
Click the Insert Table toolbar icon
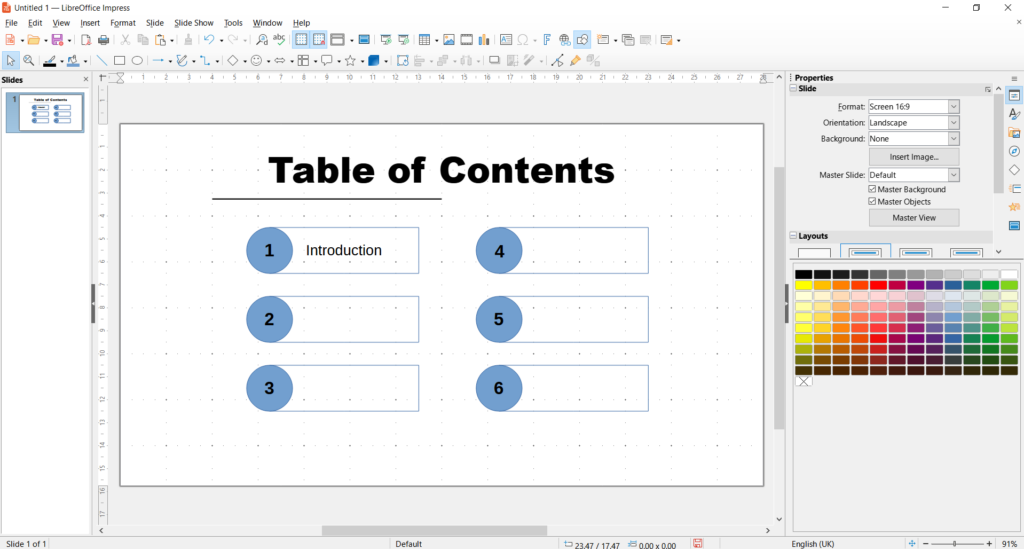[x=425, y=40]
